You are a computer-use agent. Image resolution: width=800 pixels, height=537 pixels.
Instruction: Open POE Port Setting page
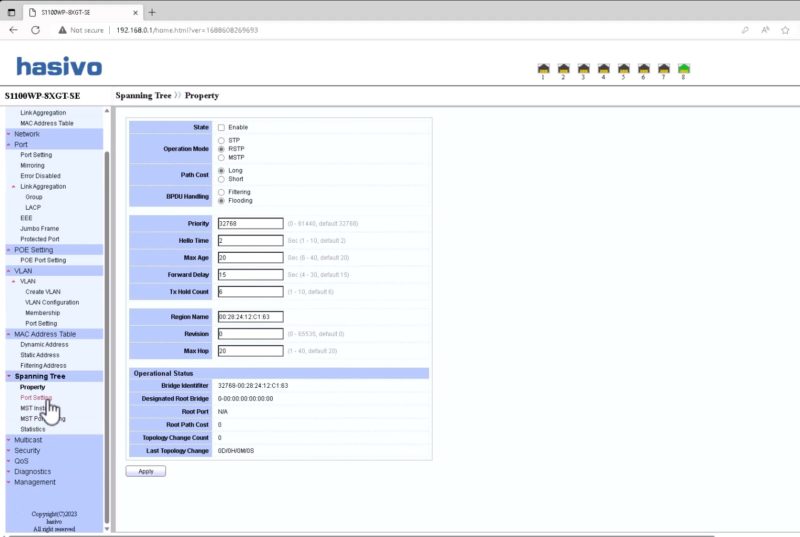click(x=43, y=260)
